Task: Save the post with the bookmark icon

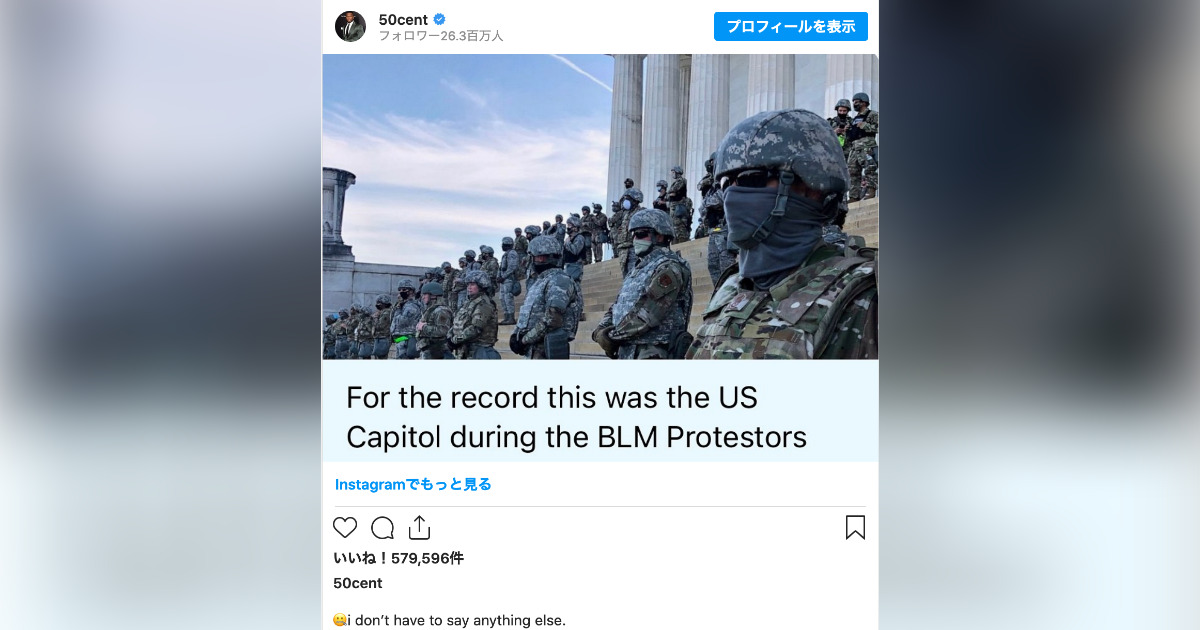Action: pos(855,528)
